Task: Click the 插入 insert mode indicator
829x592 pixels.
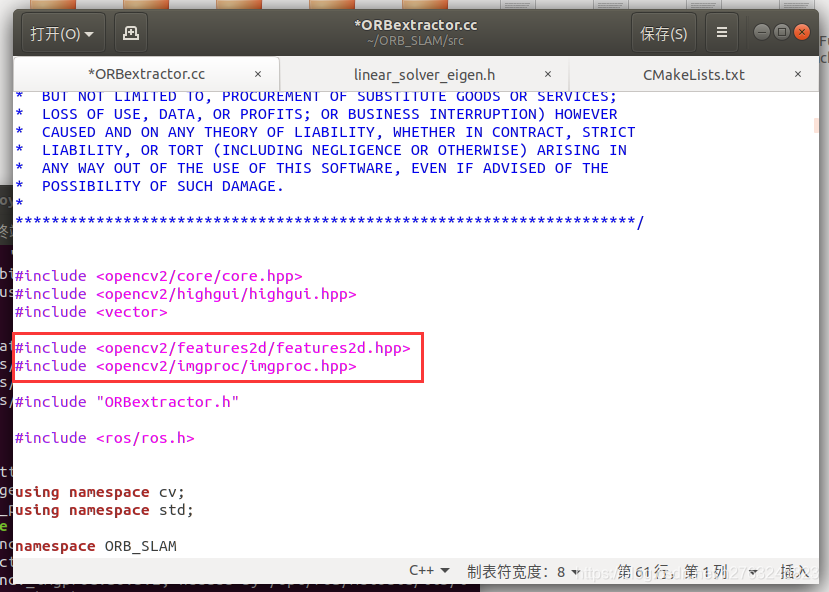Action: 795,571
